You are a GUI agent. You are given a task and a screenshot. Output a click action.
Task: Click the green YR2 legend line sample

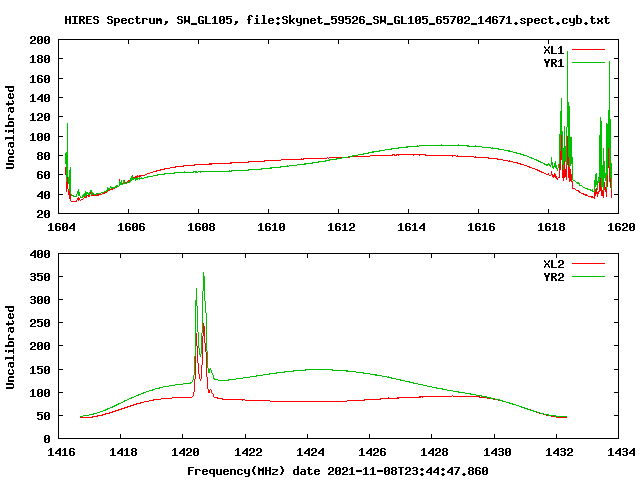tap(588, 277)
